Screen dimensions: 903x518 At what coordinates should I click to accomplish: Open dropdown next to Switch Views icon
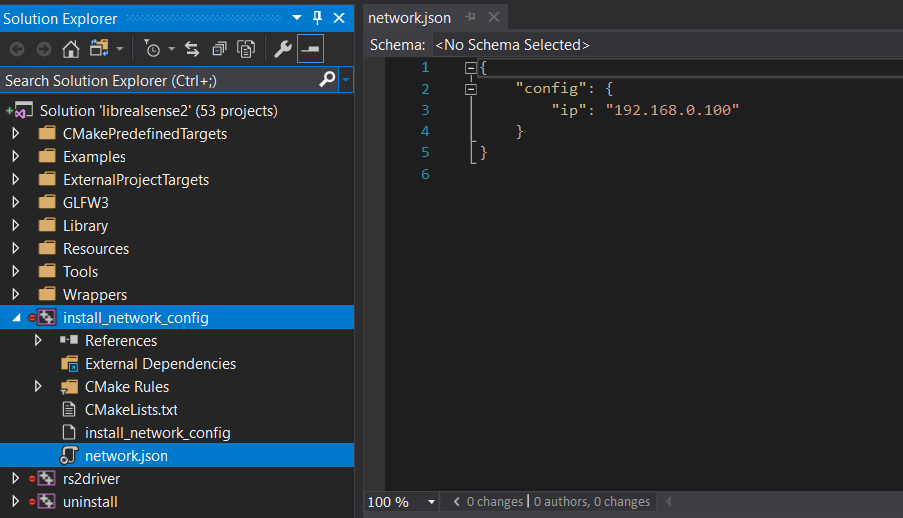120,49
